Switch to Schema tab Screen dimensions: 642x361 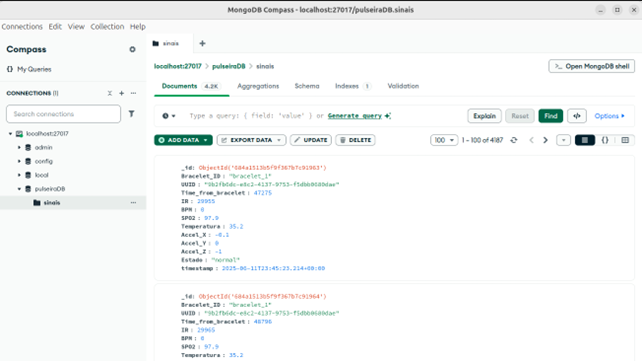point(307,86)
